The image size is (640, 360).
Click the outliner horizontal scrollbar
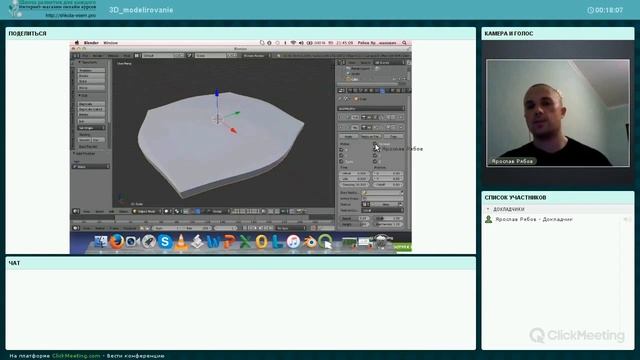coord(368,84)
